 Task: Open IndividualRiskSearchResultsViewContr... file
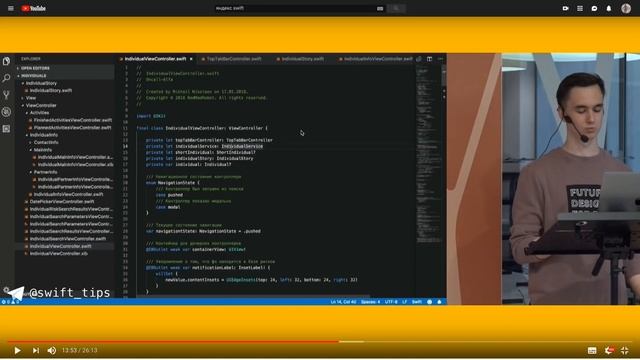pos(71,209)
